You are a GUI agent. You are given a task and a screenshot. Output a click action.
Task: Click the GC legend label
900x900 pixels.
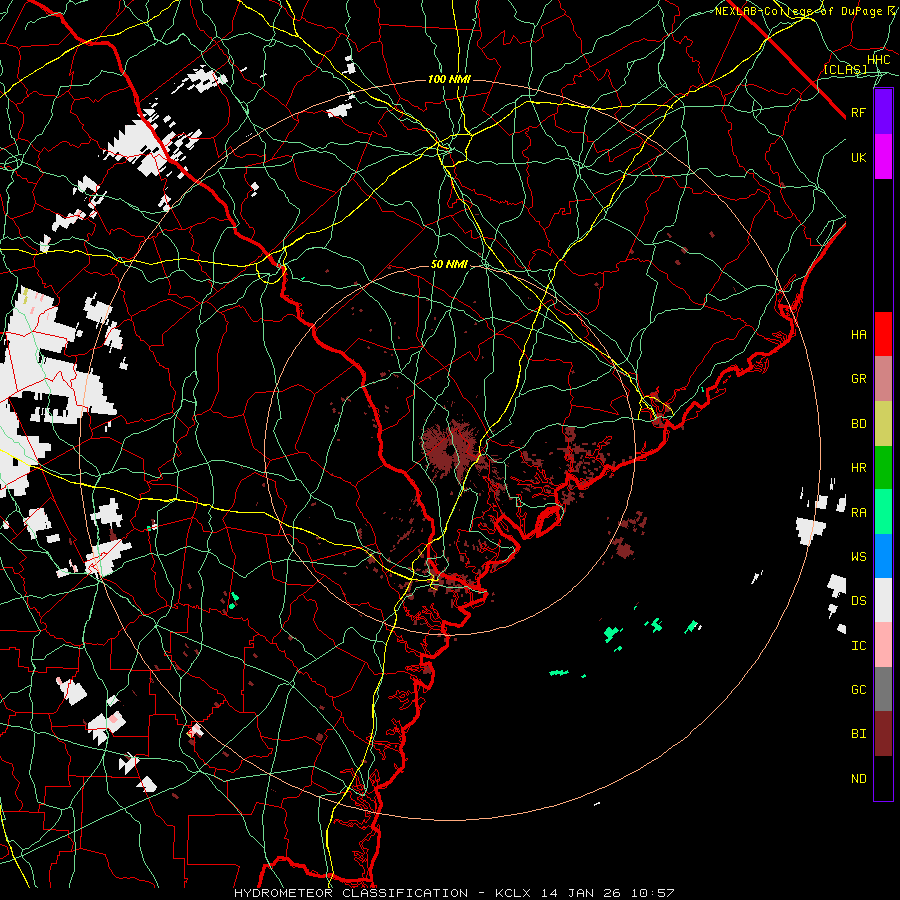click(858, 690)
